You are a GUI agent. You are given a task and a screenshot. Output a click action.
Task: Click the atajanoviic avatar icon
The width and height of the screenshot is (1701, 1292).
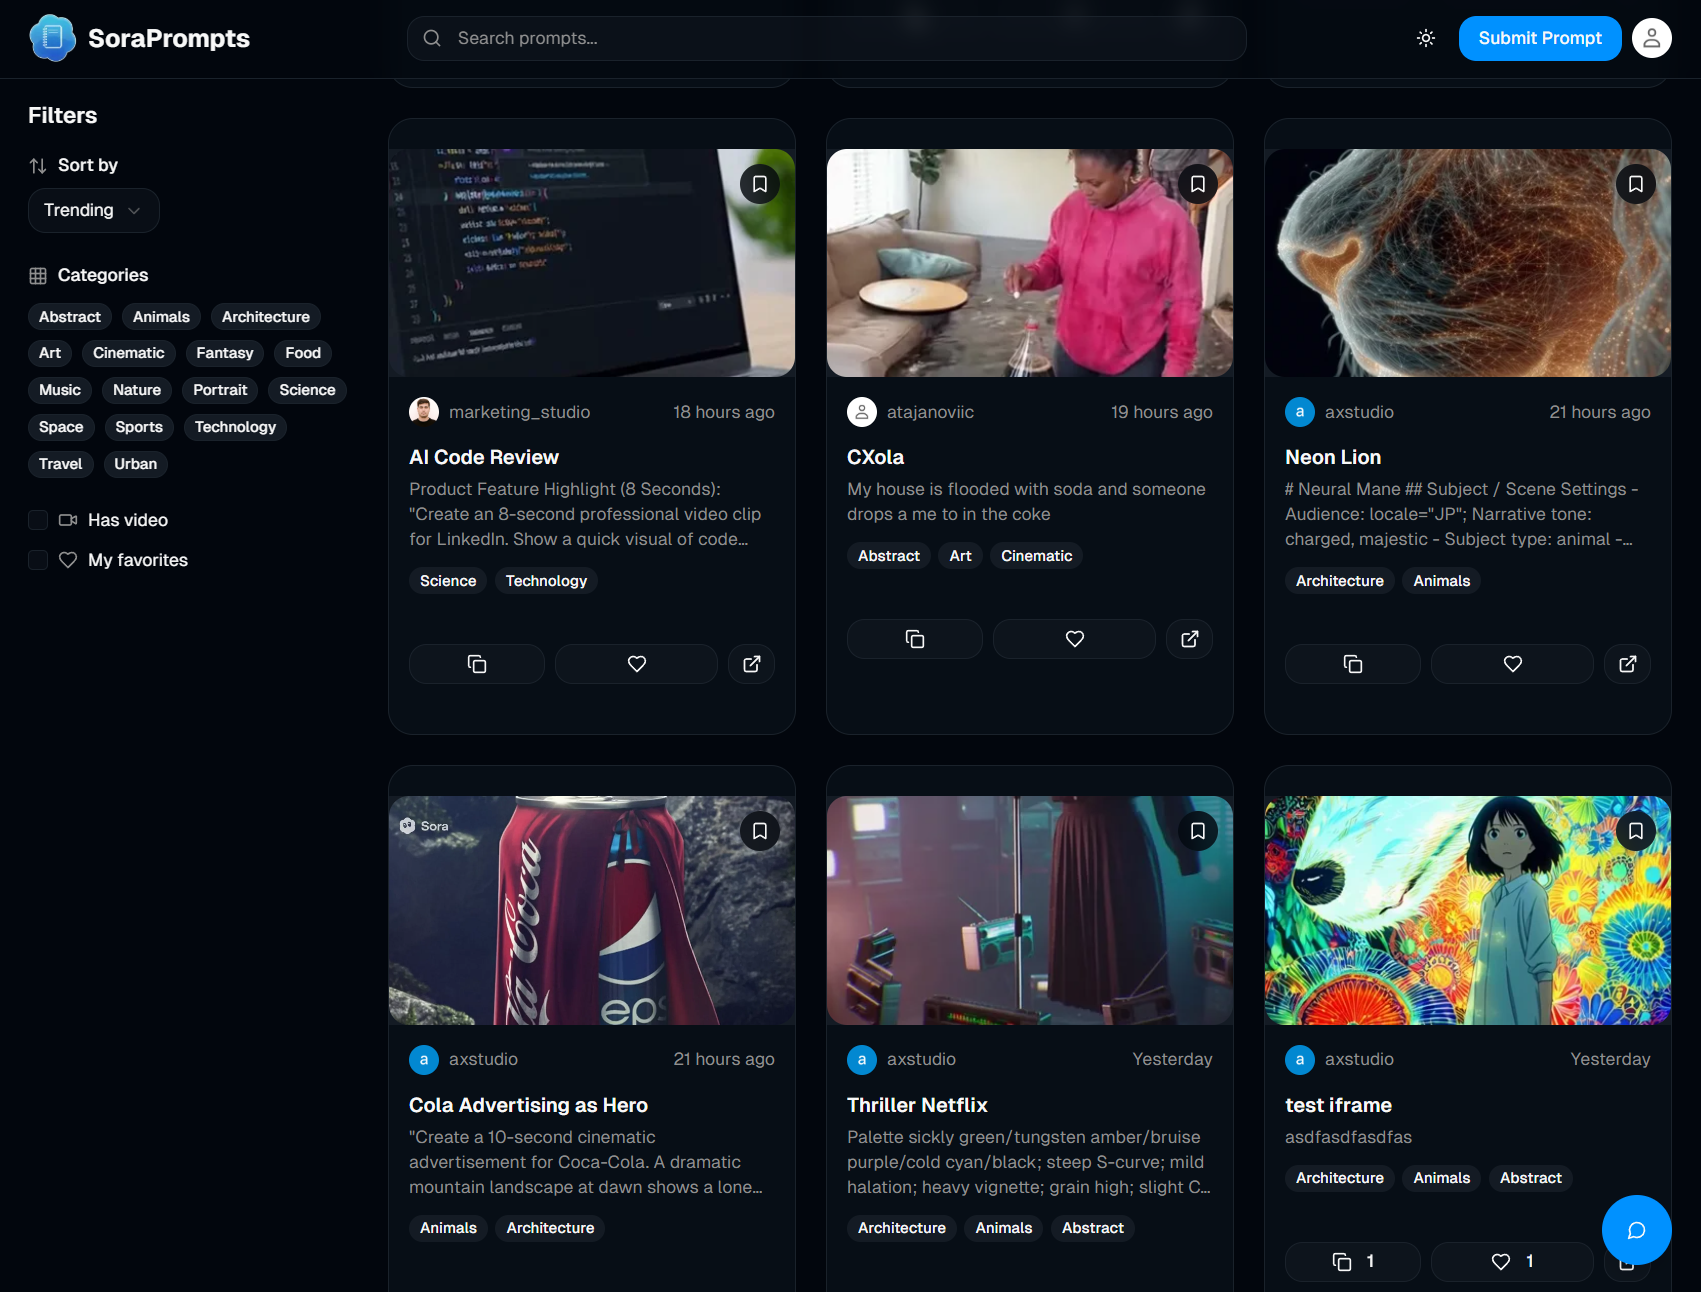point(862,412)
